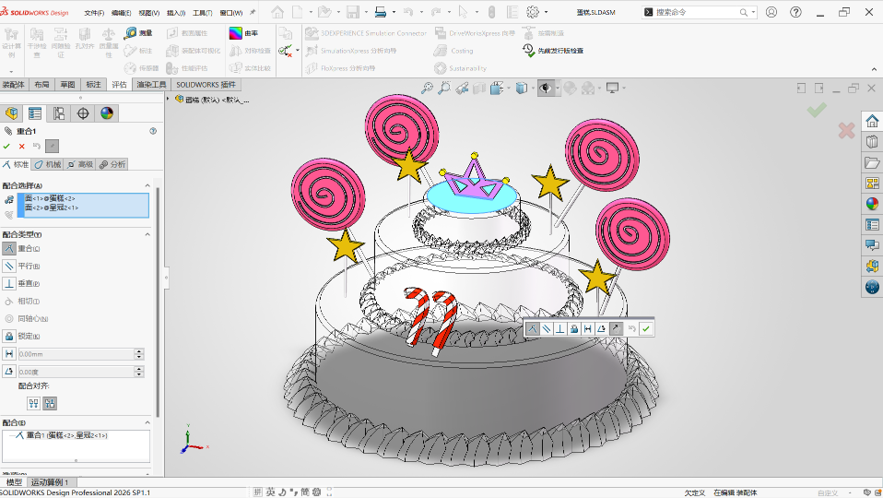This screenshot has height=498, width=883.
Task: Switch to the 运动算例 1 bottom tab
Action: [50, 482]
